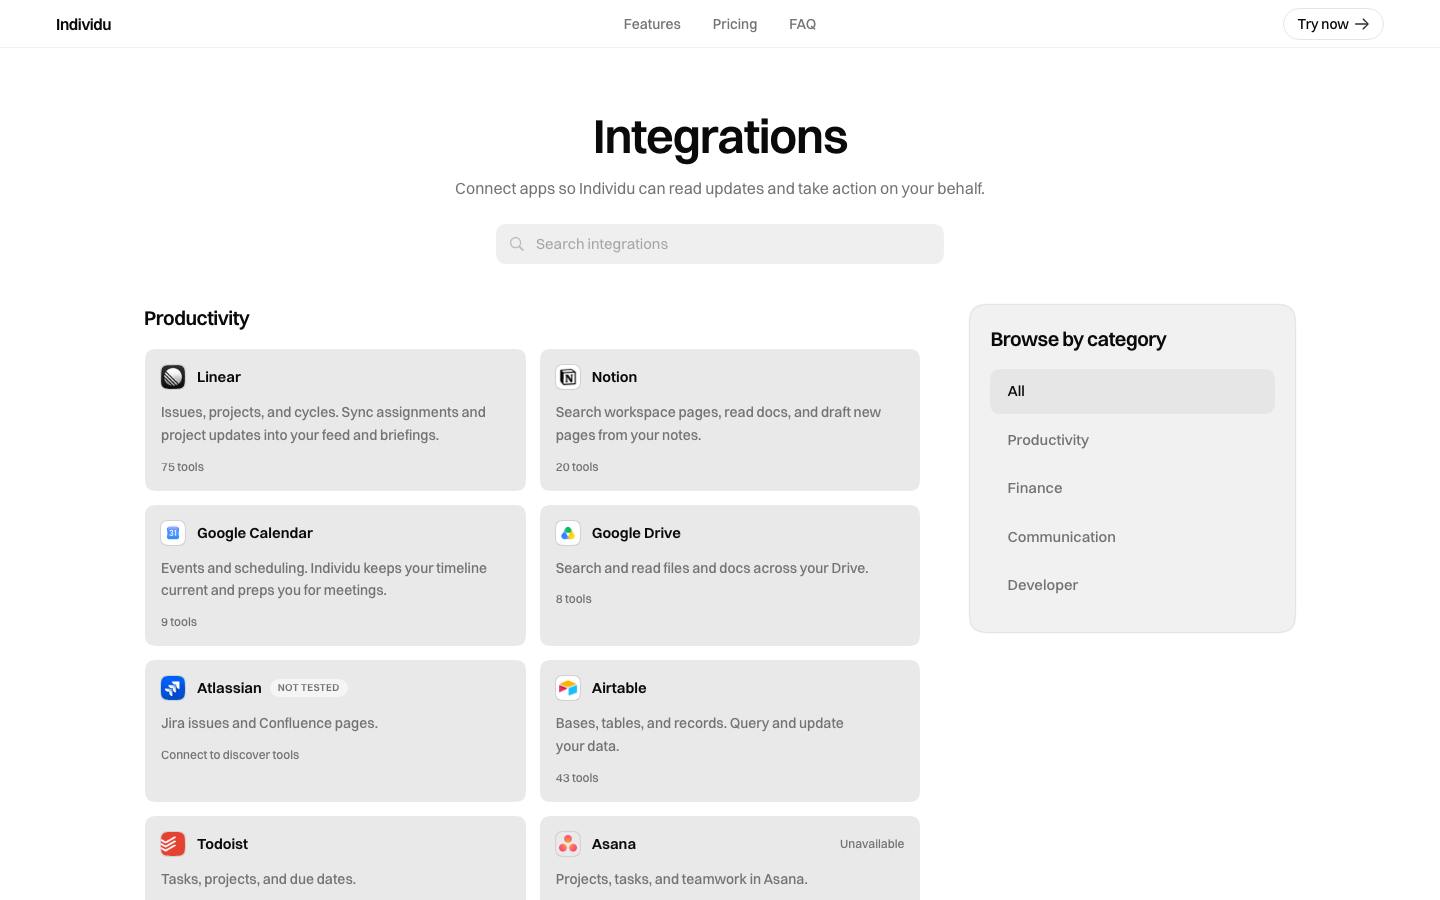Open the Notion integration title

(x=614, y=377)
